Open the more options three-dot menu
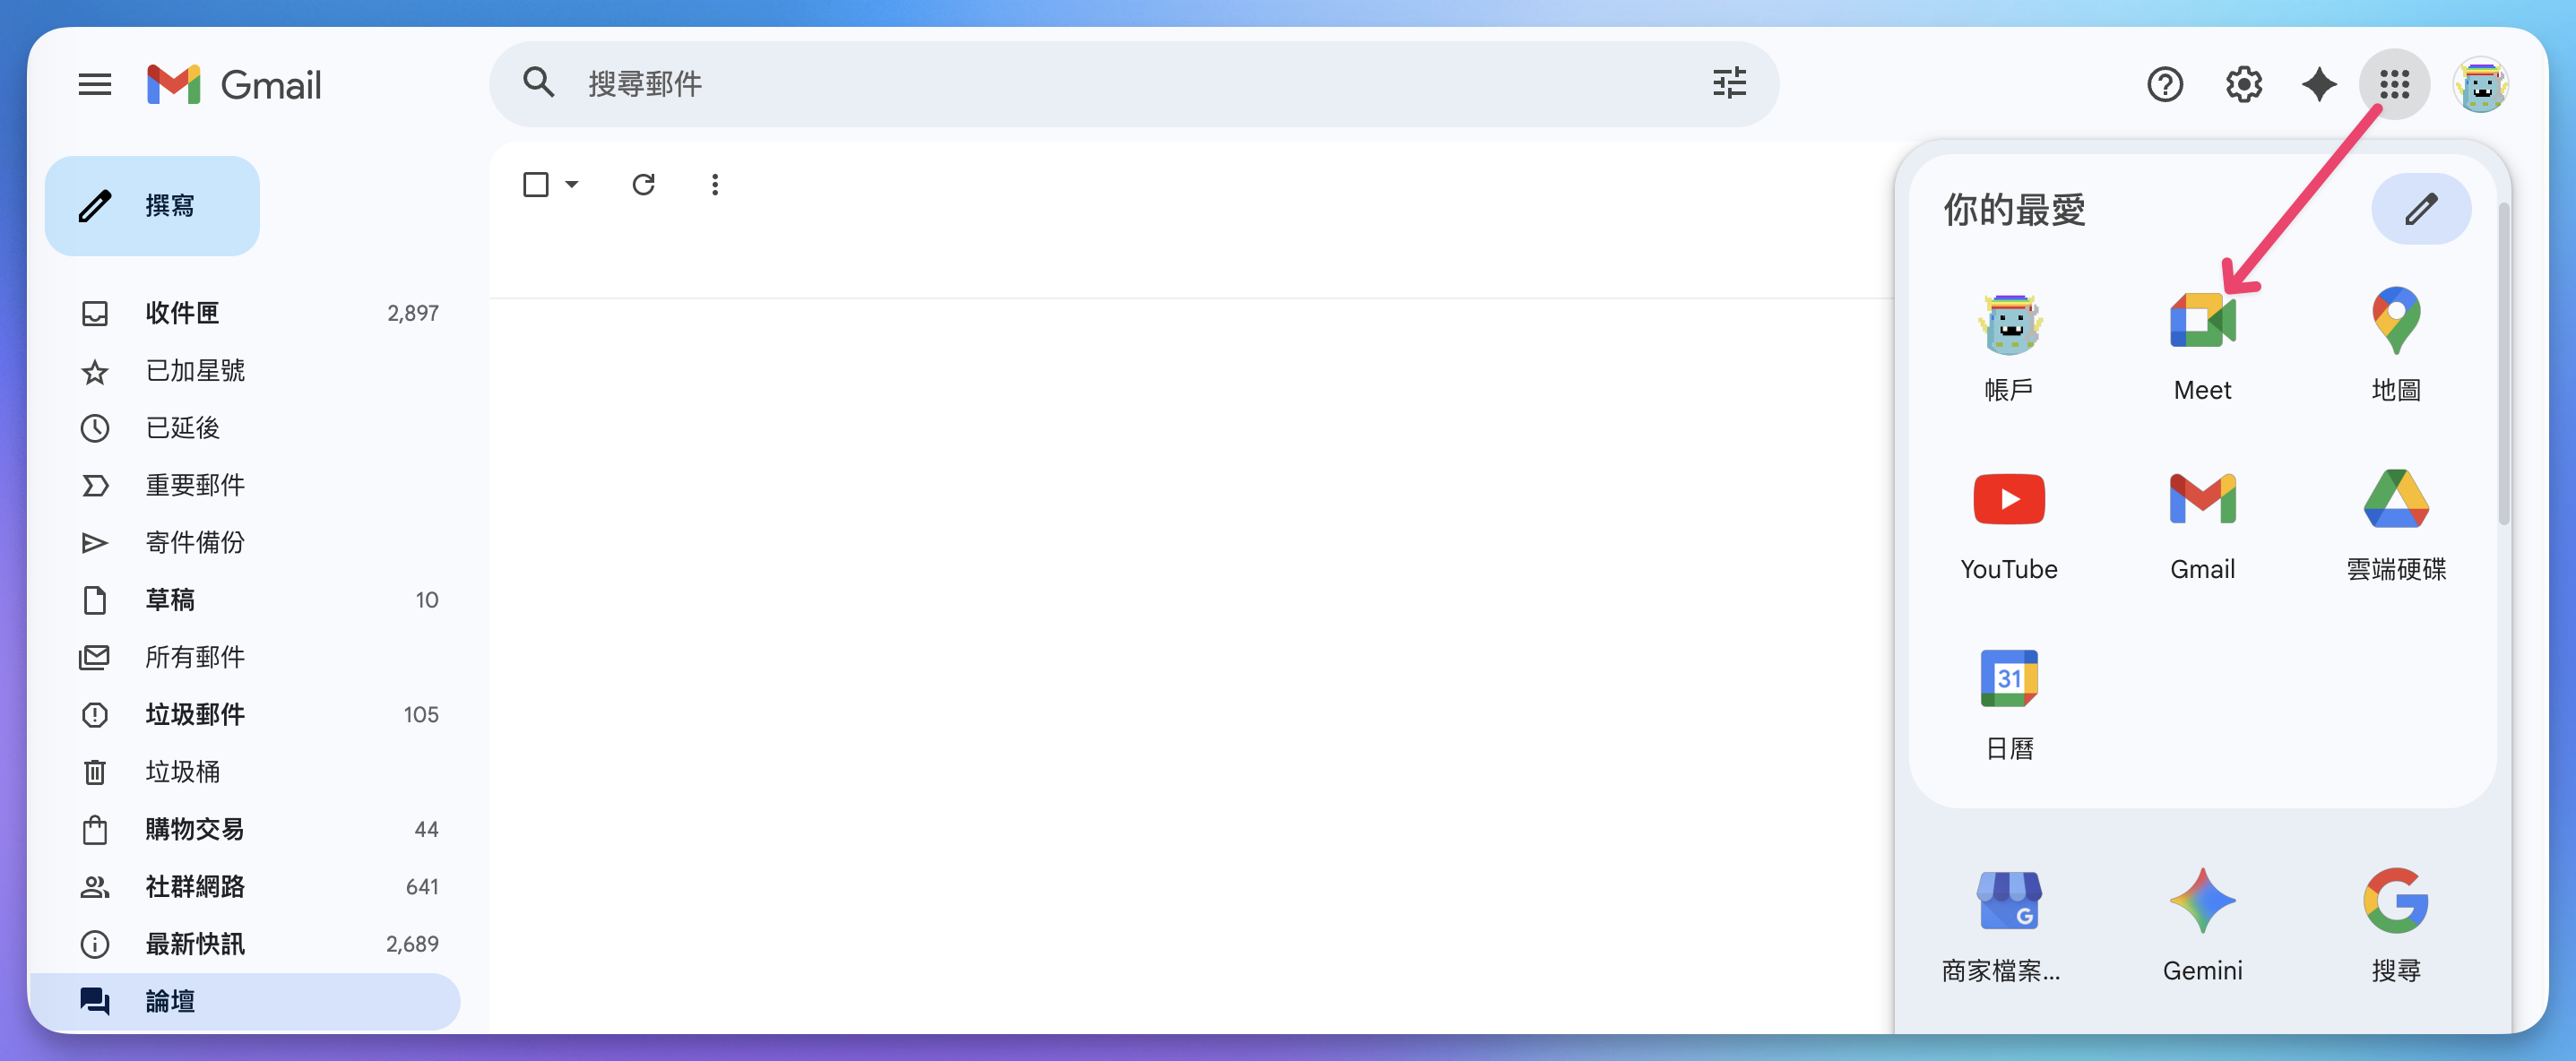Viewport: 2576px width, 1061px height. click(x=714, y=185)
